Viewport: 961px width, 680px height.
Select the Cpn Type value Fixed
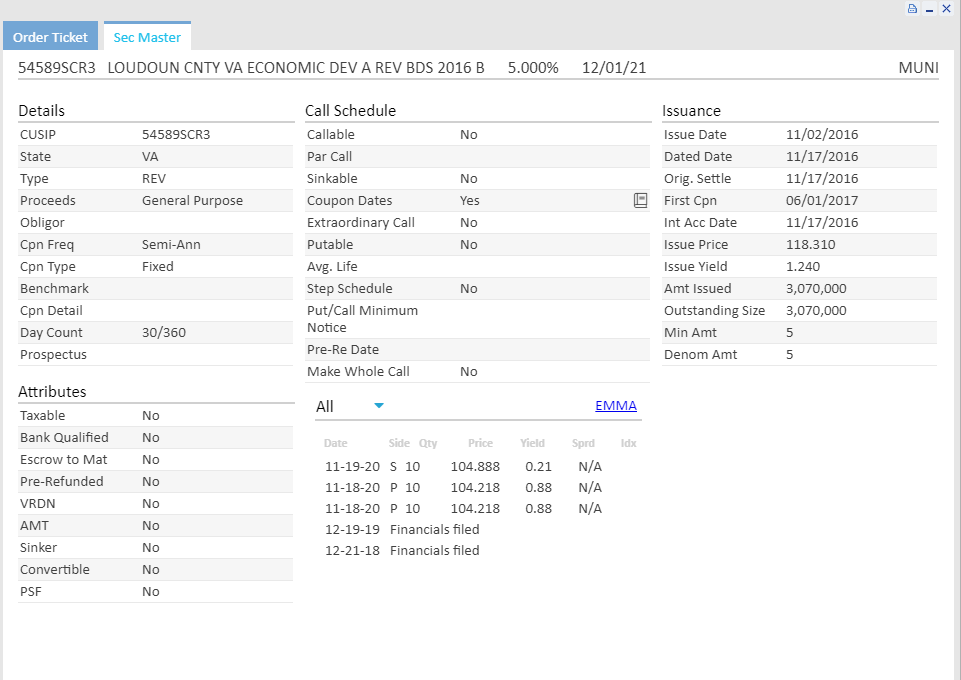coord(158,266)
